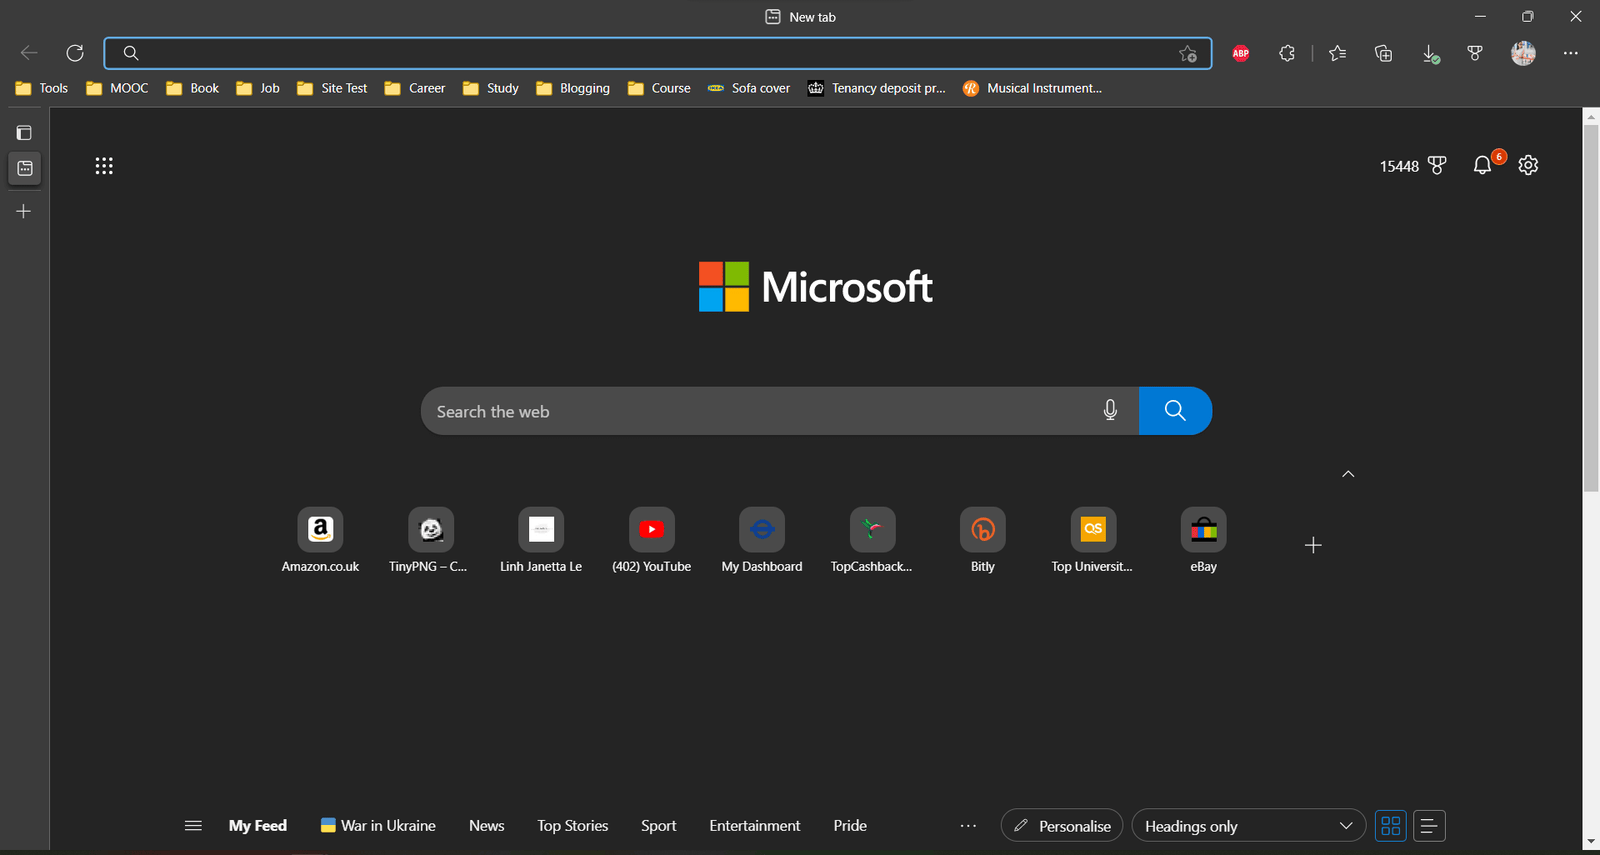
Task: Open the user profile avatar
Action: point(1523,54)
